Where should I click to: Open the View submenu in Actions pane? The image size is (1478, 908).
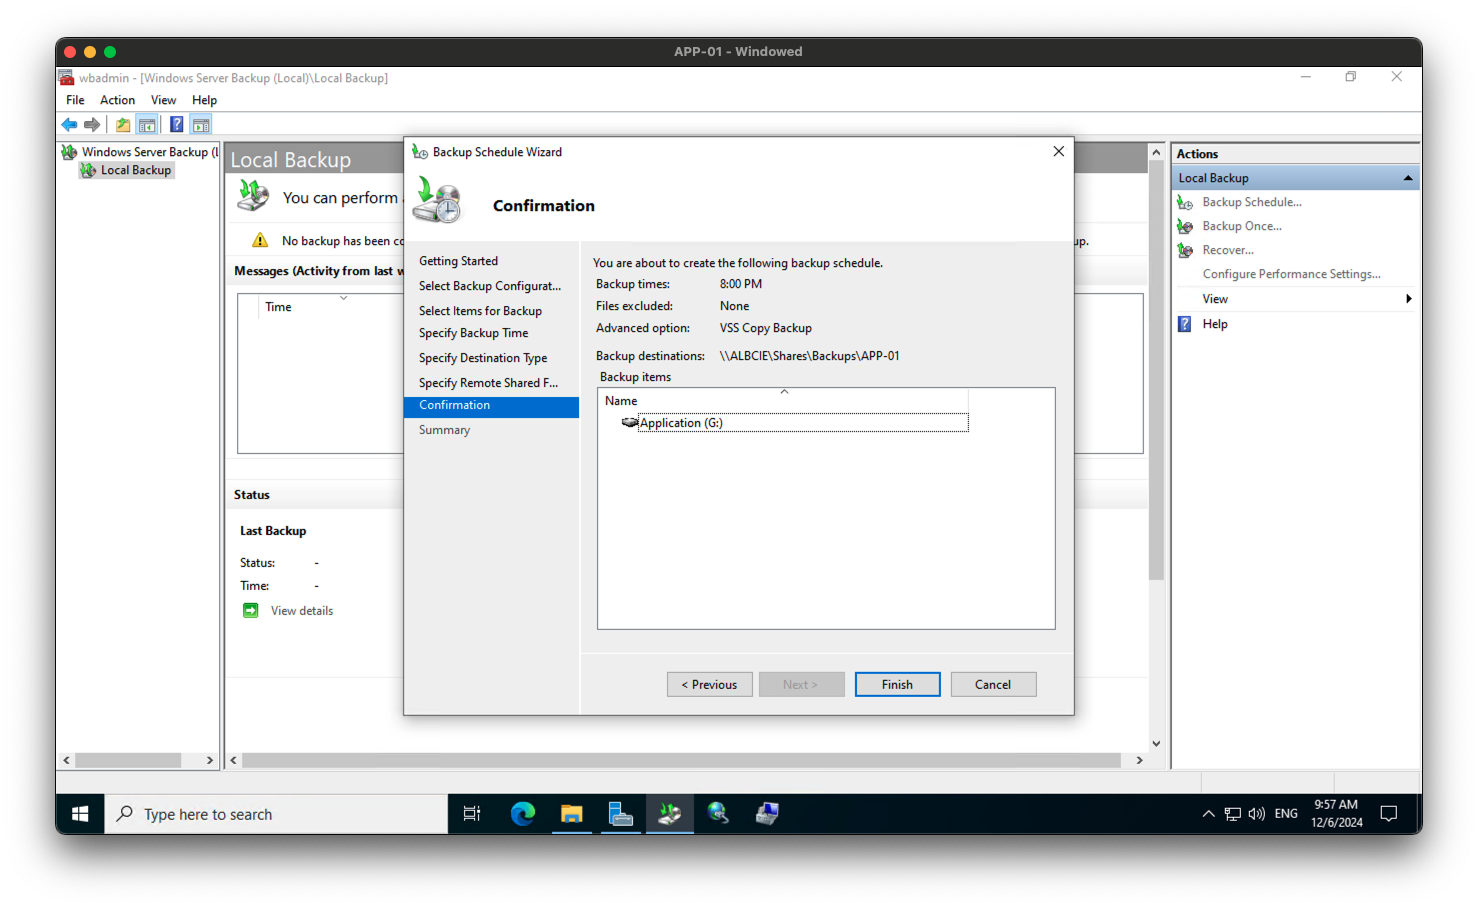click(x=1214, y=298)
